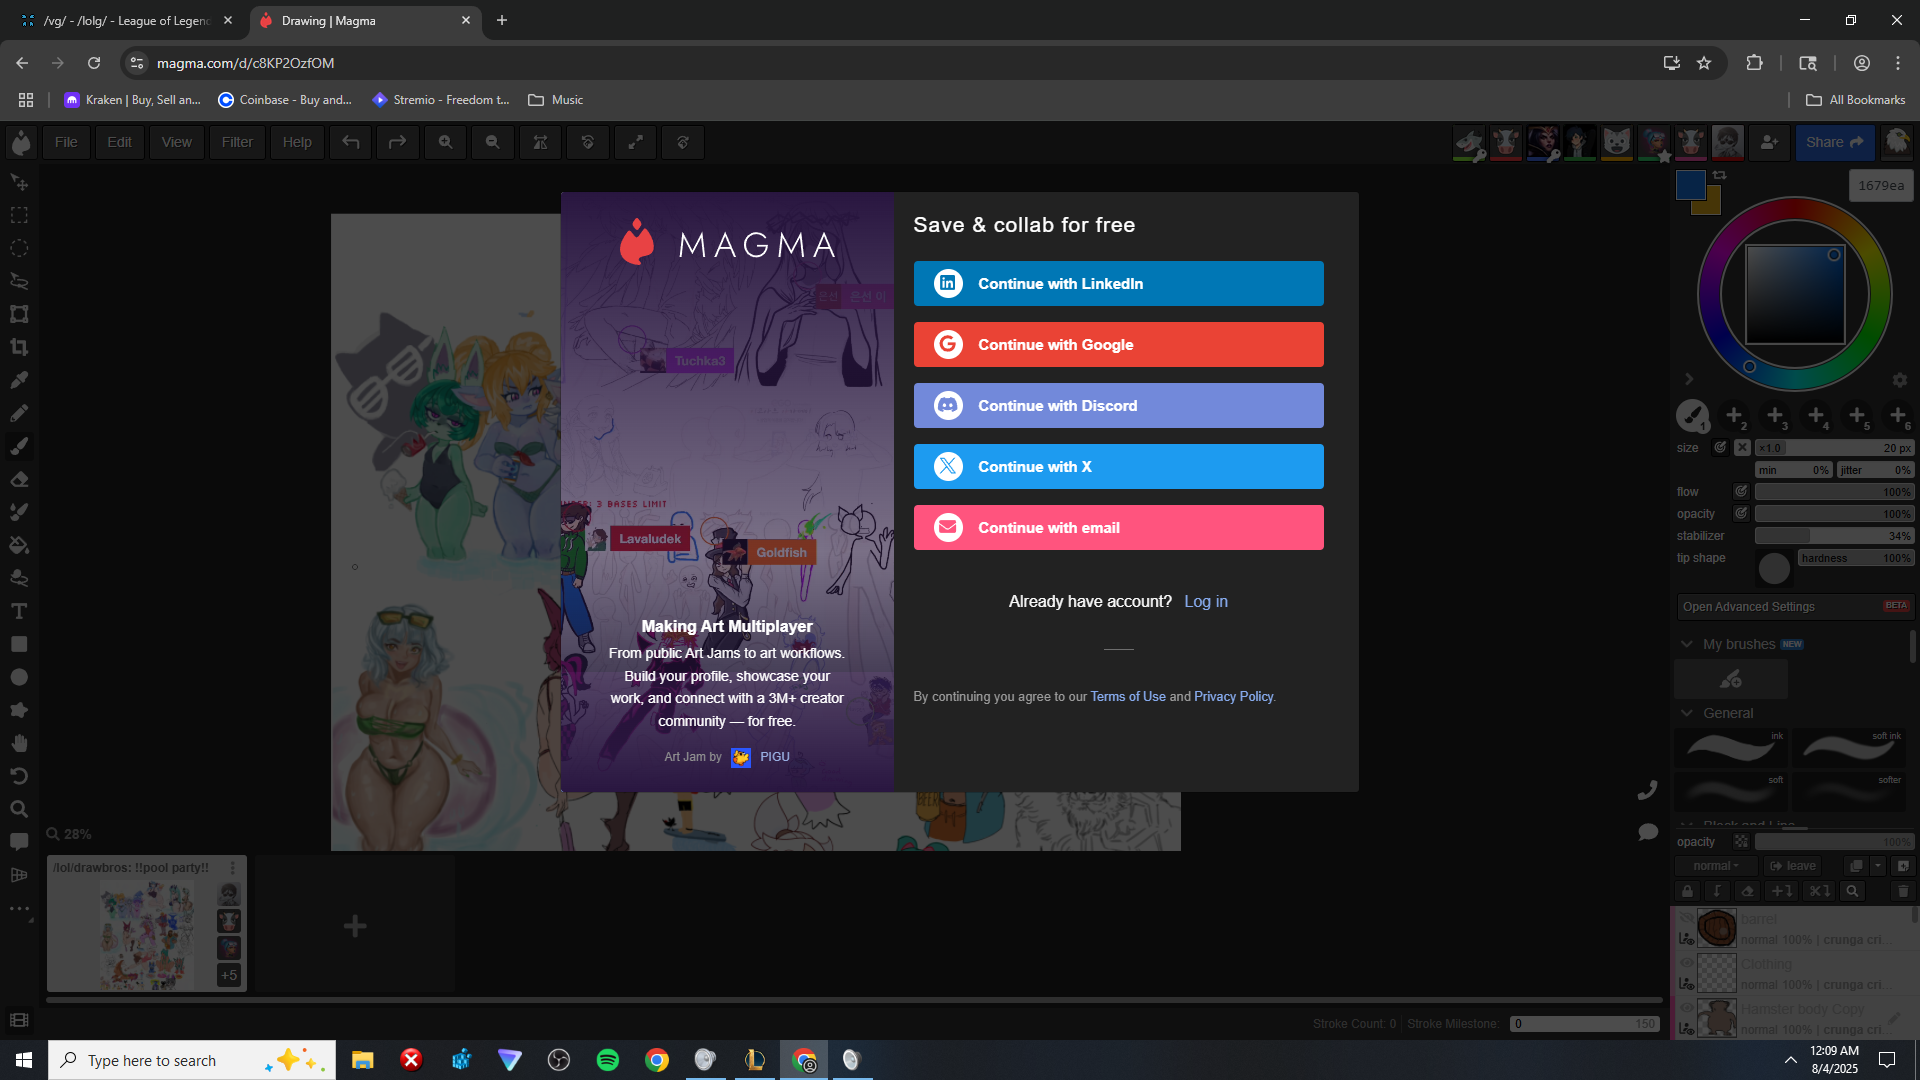This screenshot has width=1920, height=1080.
Task: Open the drawing thumbnail options menu
Action: 233,867
